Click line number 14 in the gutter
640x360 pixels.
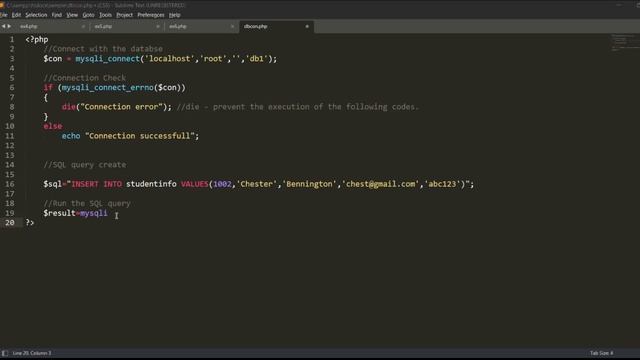click(10, 165)
